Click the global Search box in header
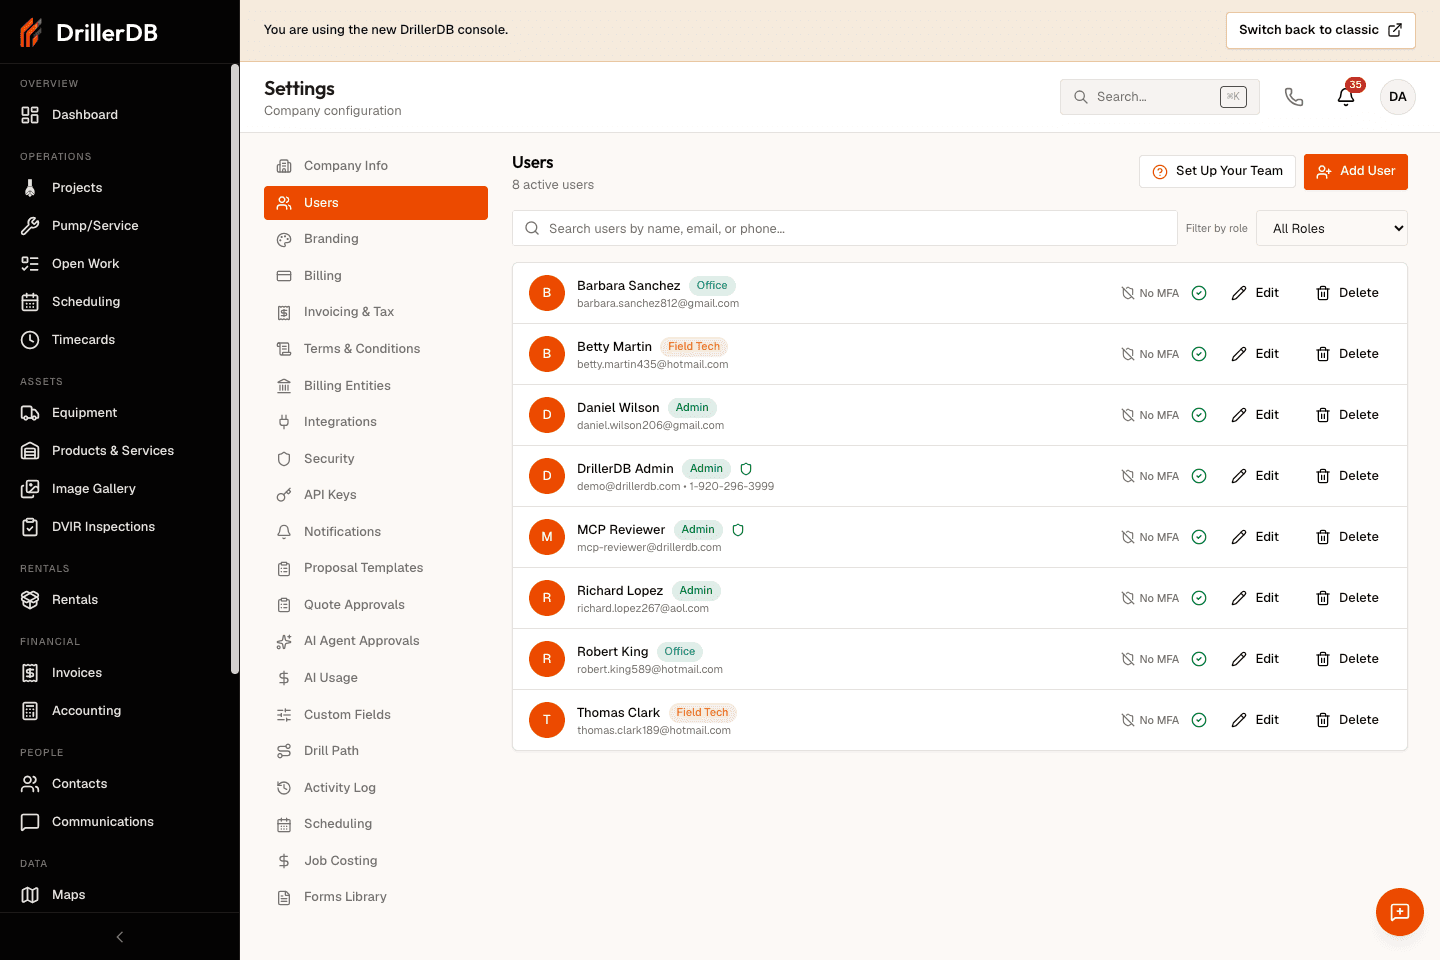1440x960 pixels. click(1160, 97)
